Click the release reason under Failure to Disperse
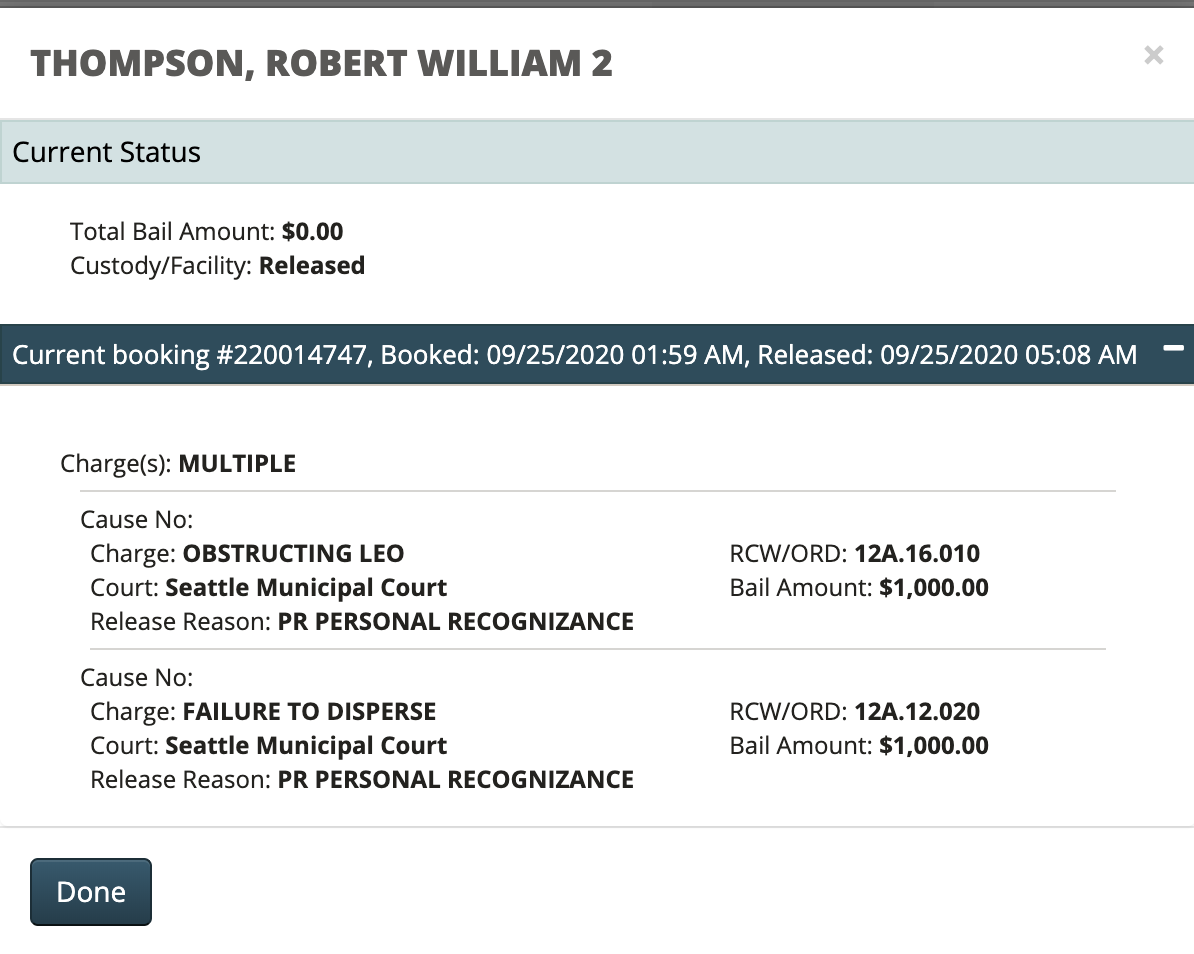 tap(455, 780)
